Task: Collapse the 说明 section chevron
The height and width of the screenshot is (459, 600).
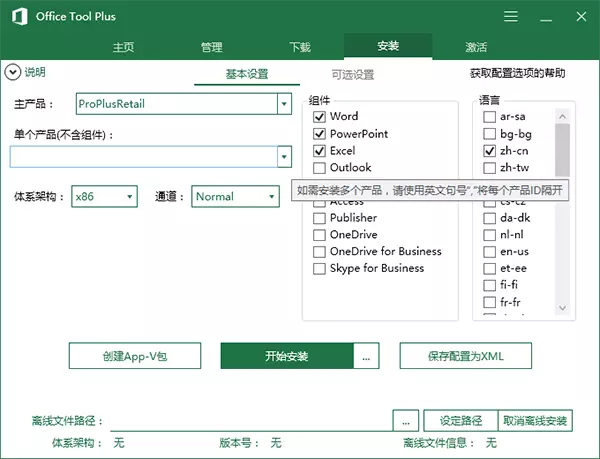Action: click(x=12, y=72)
